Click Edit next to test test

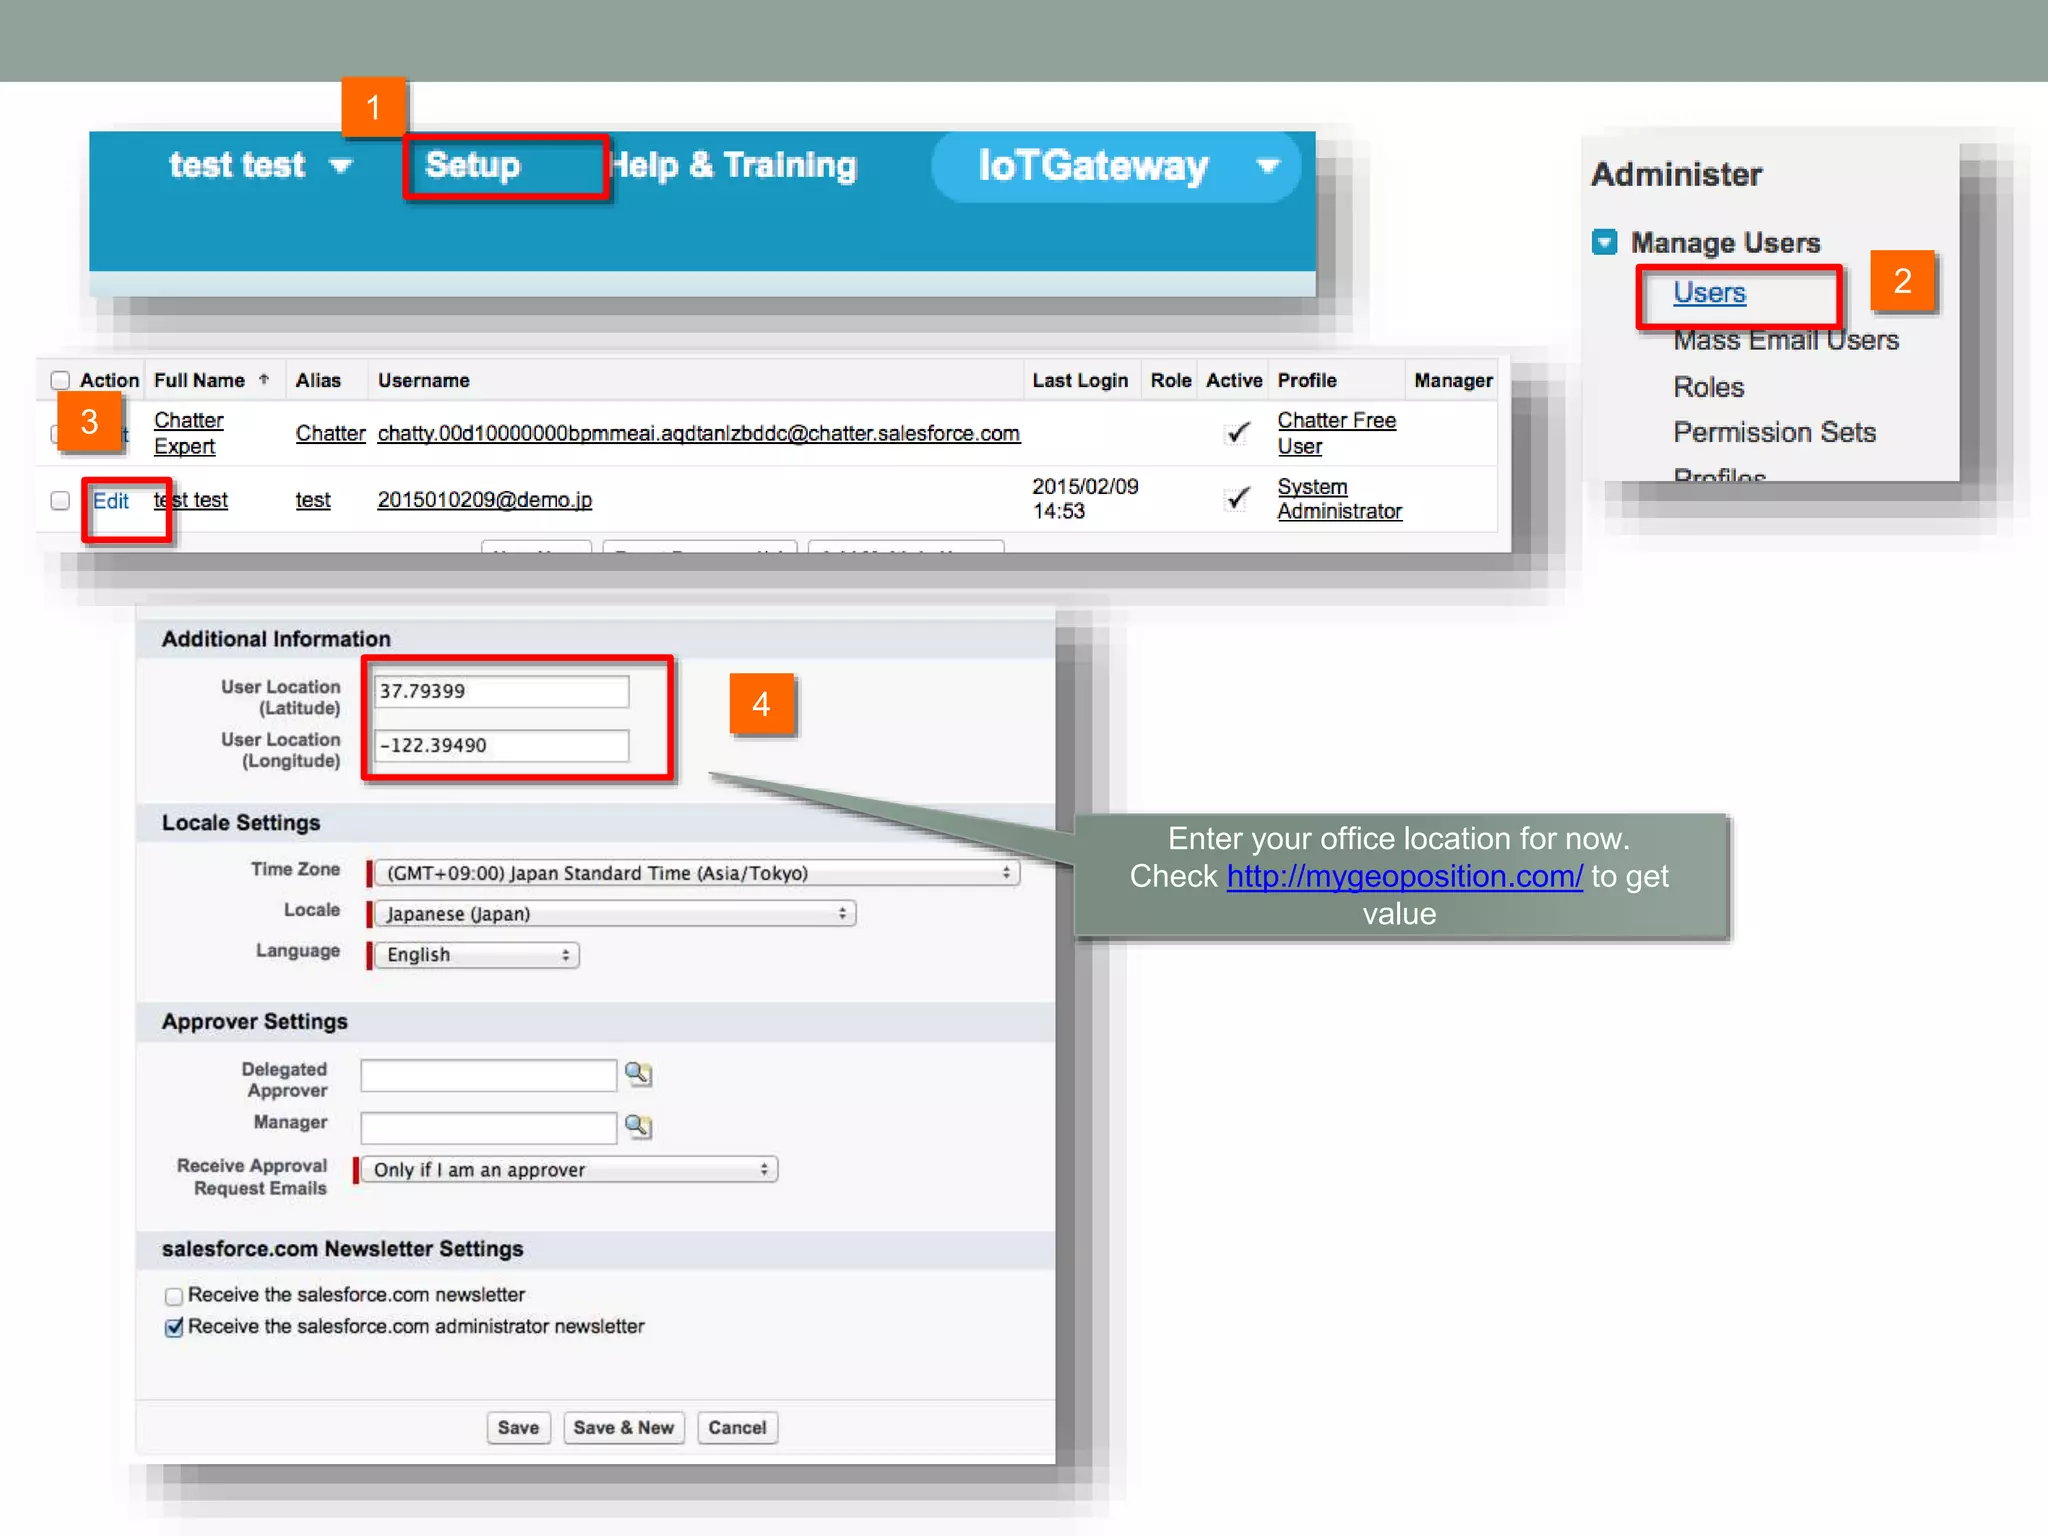click(111, 501)
